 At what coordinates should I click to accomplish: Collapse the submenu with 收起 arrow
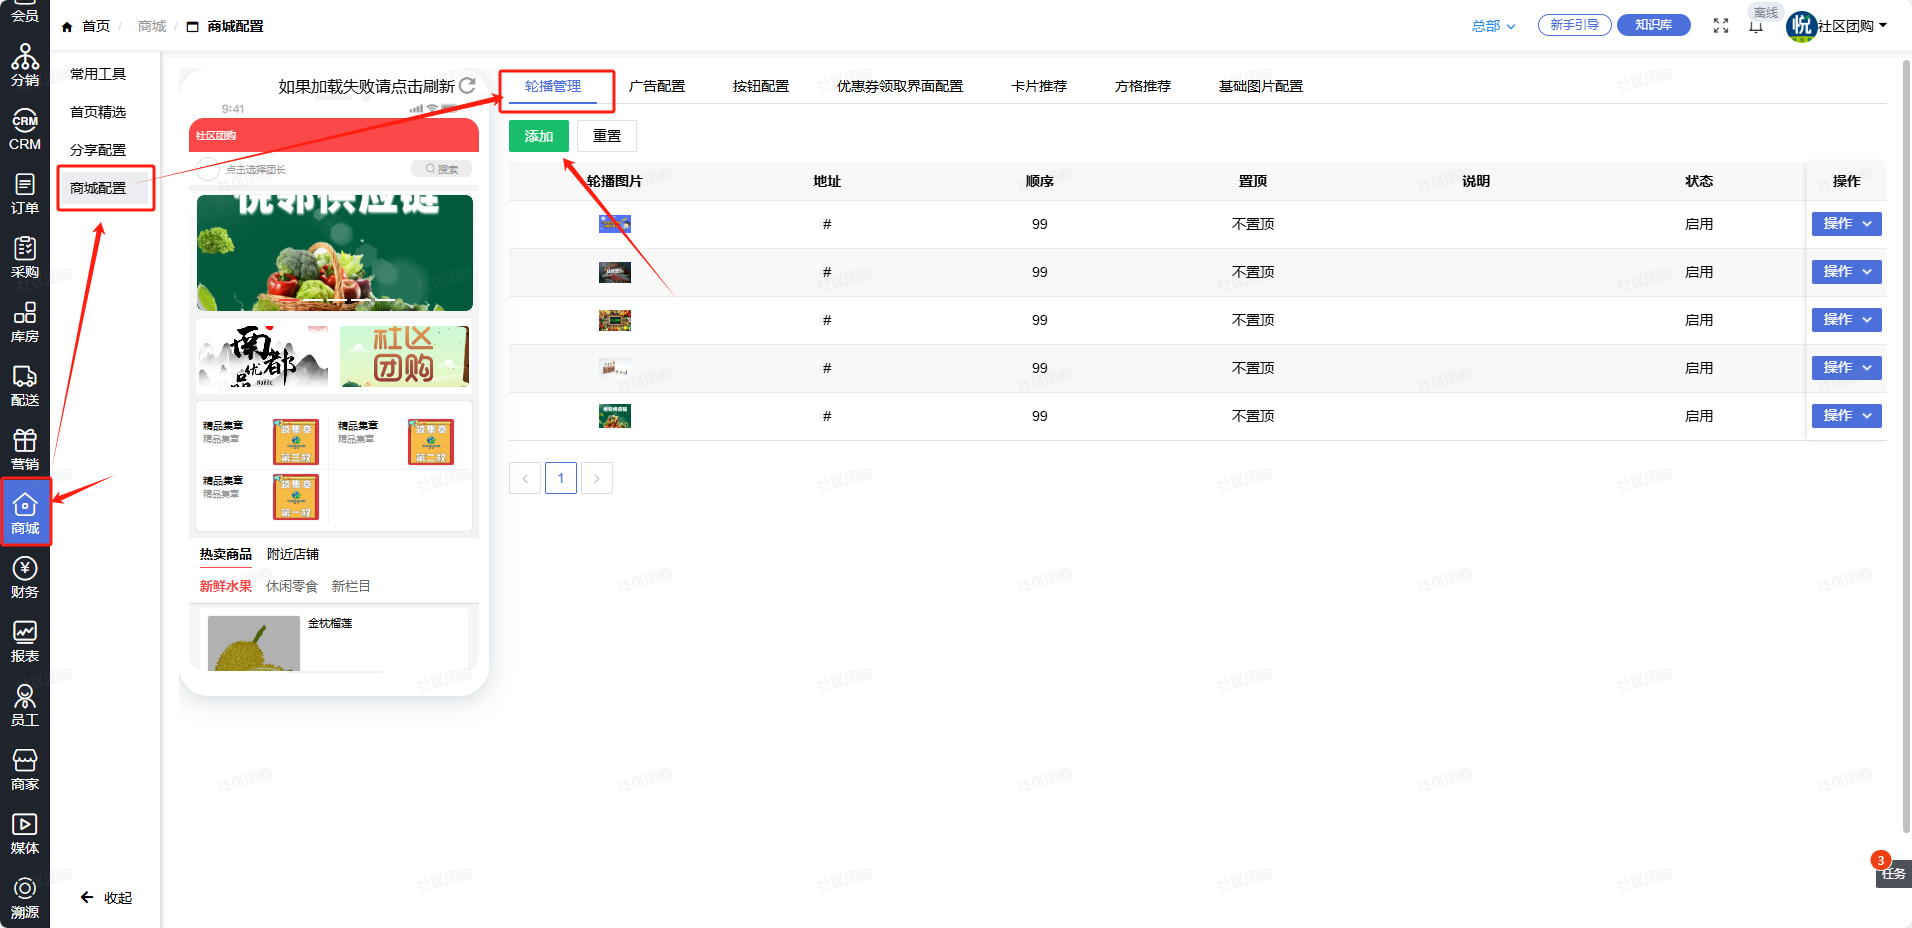(106, 898)
